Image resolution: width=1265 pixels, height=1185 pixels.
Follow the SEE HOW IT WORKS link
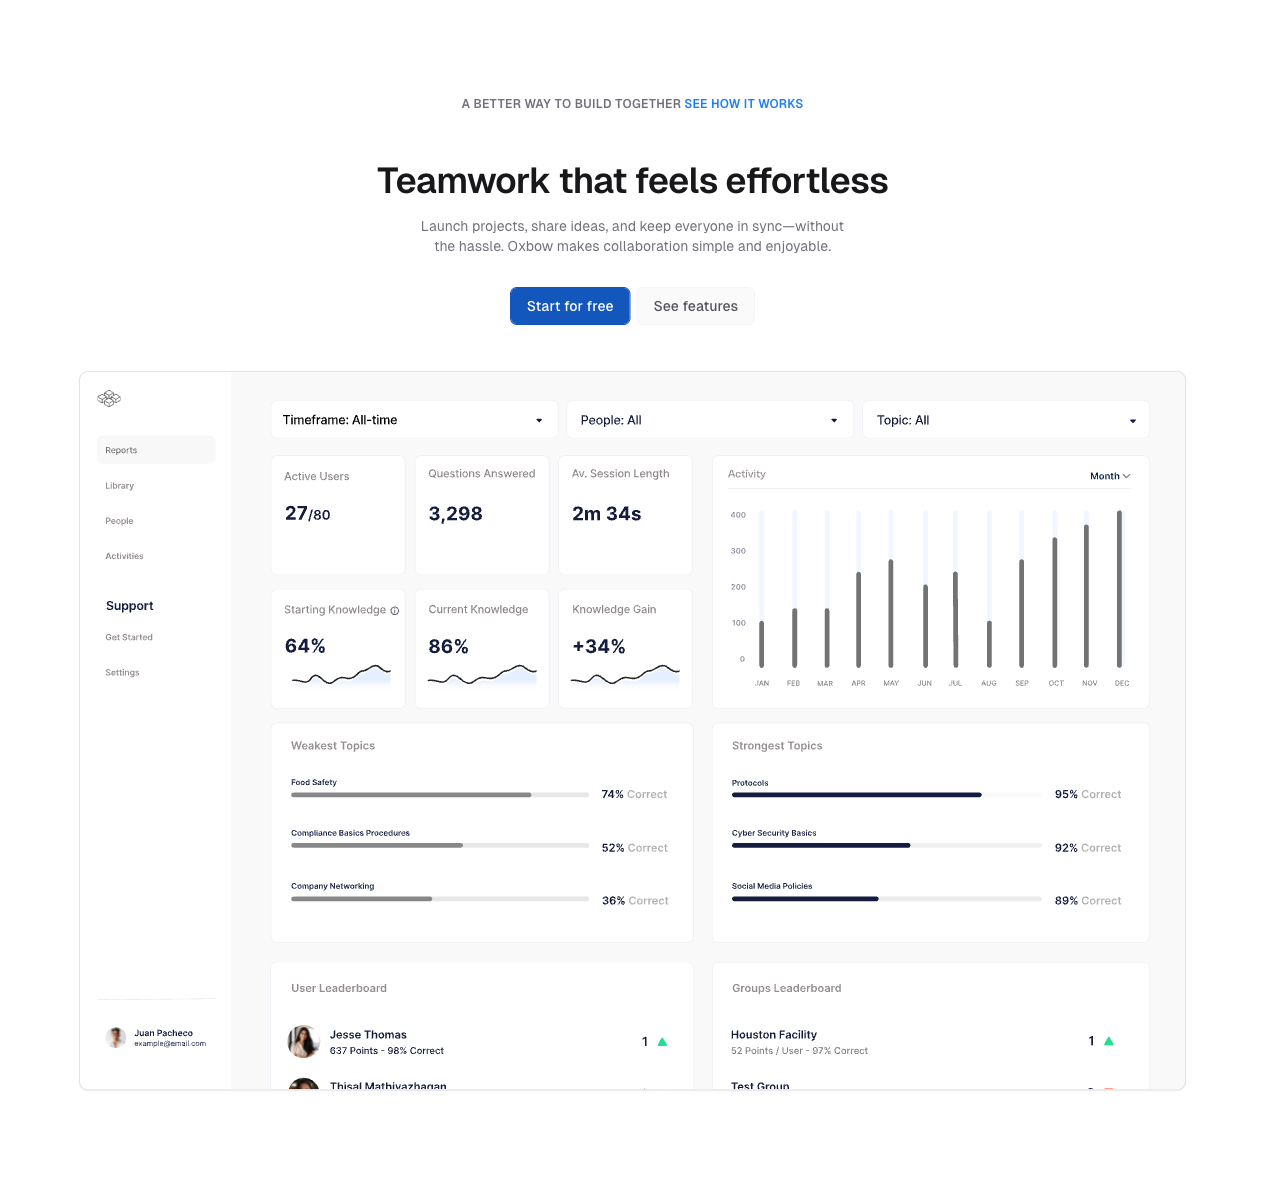(x=743, y=104)
